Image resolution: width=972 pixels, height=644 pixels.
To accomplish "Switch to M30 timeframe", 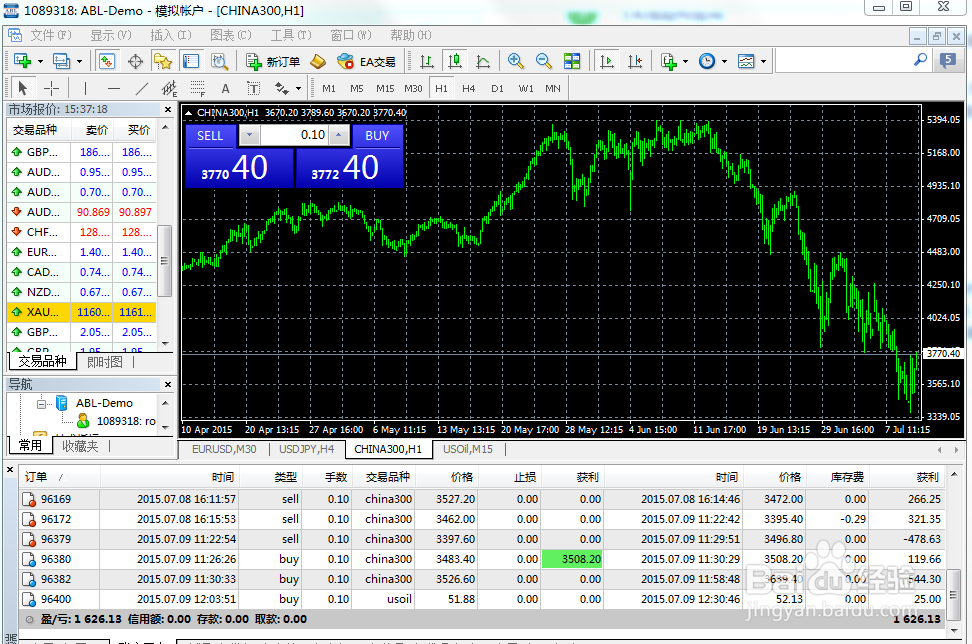I will (x=413, y=88).
